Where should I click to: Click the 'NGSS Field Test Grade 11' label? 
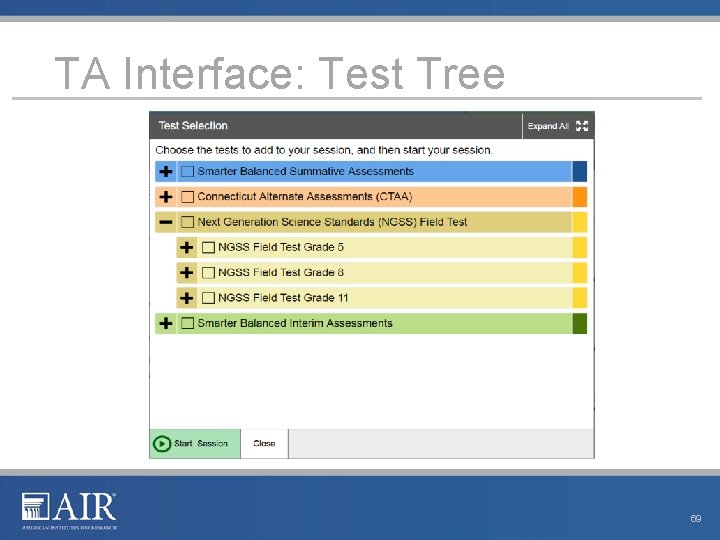(x=283, y=298)
